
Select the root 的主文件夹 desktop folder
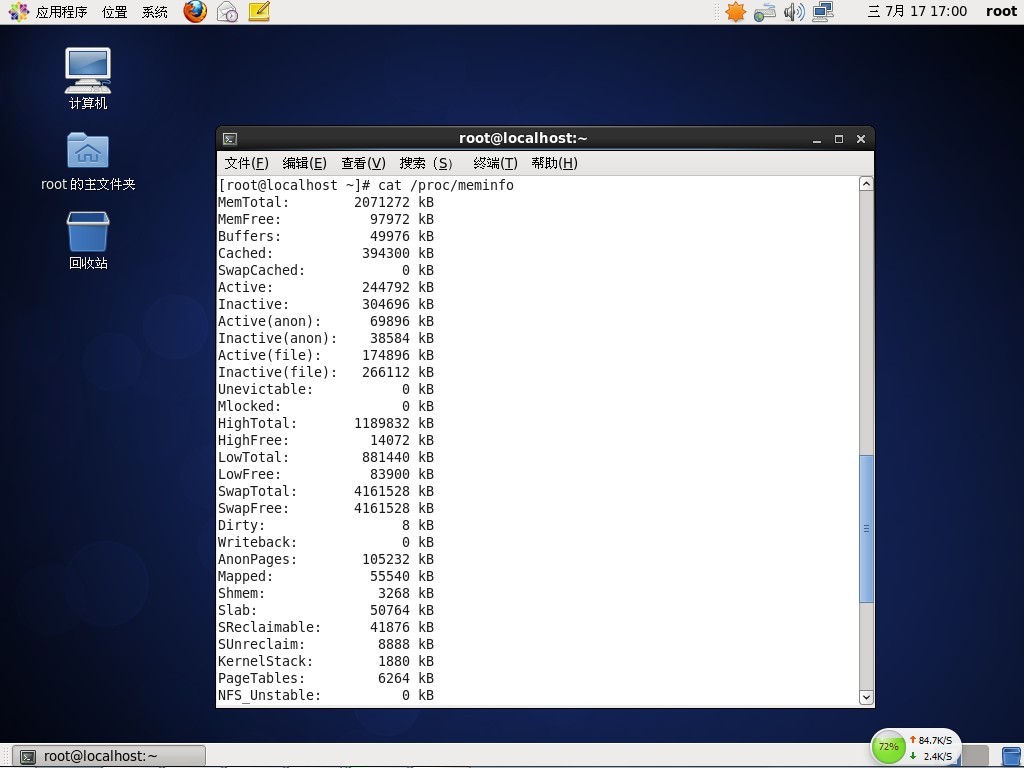88,161
